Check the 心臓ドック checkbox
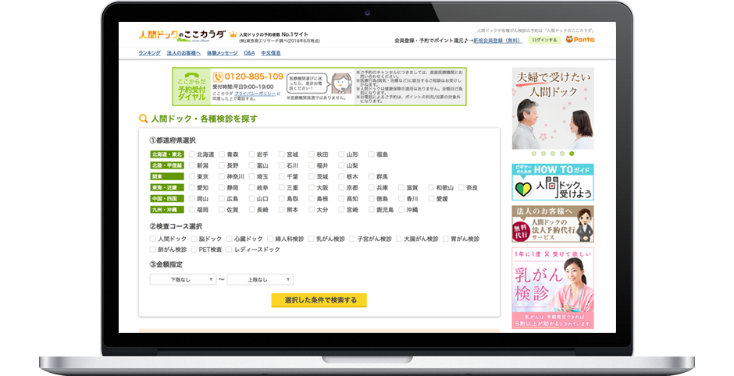Image resolution: width=734 pixels, height=376 pixels. pyautogui.click(x=229, y=239)
